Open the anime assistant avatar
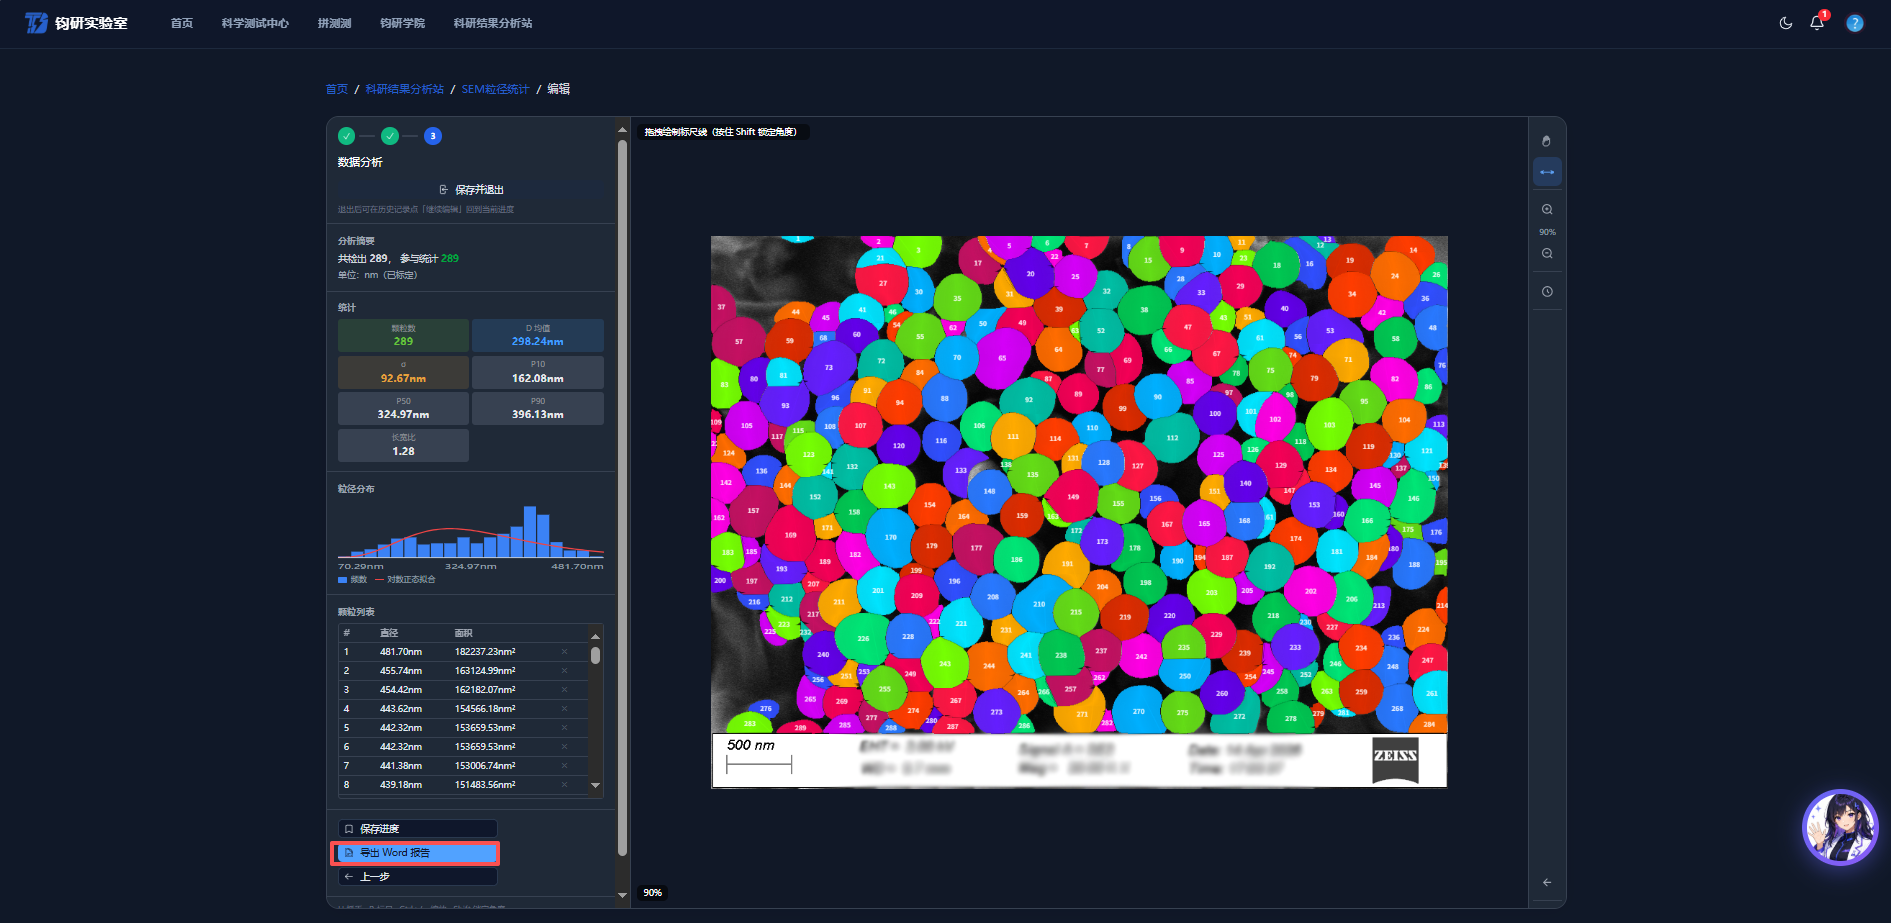Image resolution: width=1891 pixels, height=923 pixels. tap(1840, 827)
